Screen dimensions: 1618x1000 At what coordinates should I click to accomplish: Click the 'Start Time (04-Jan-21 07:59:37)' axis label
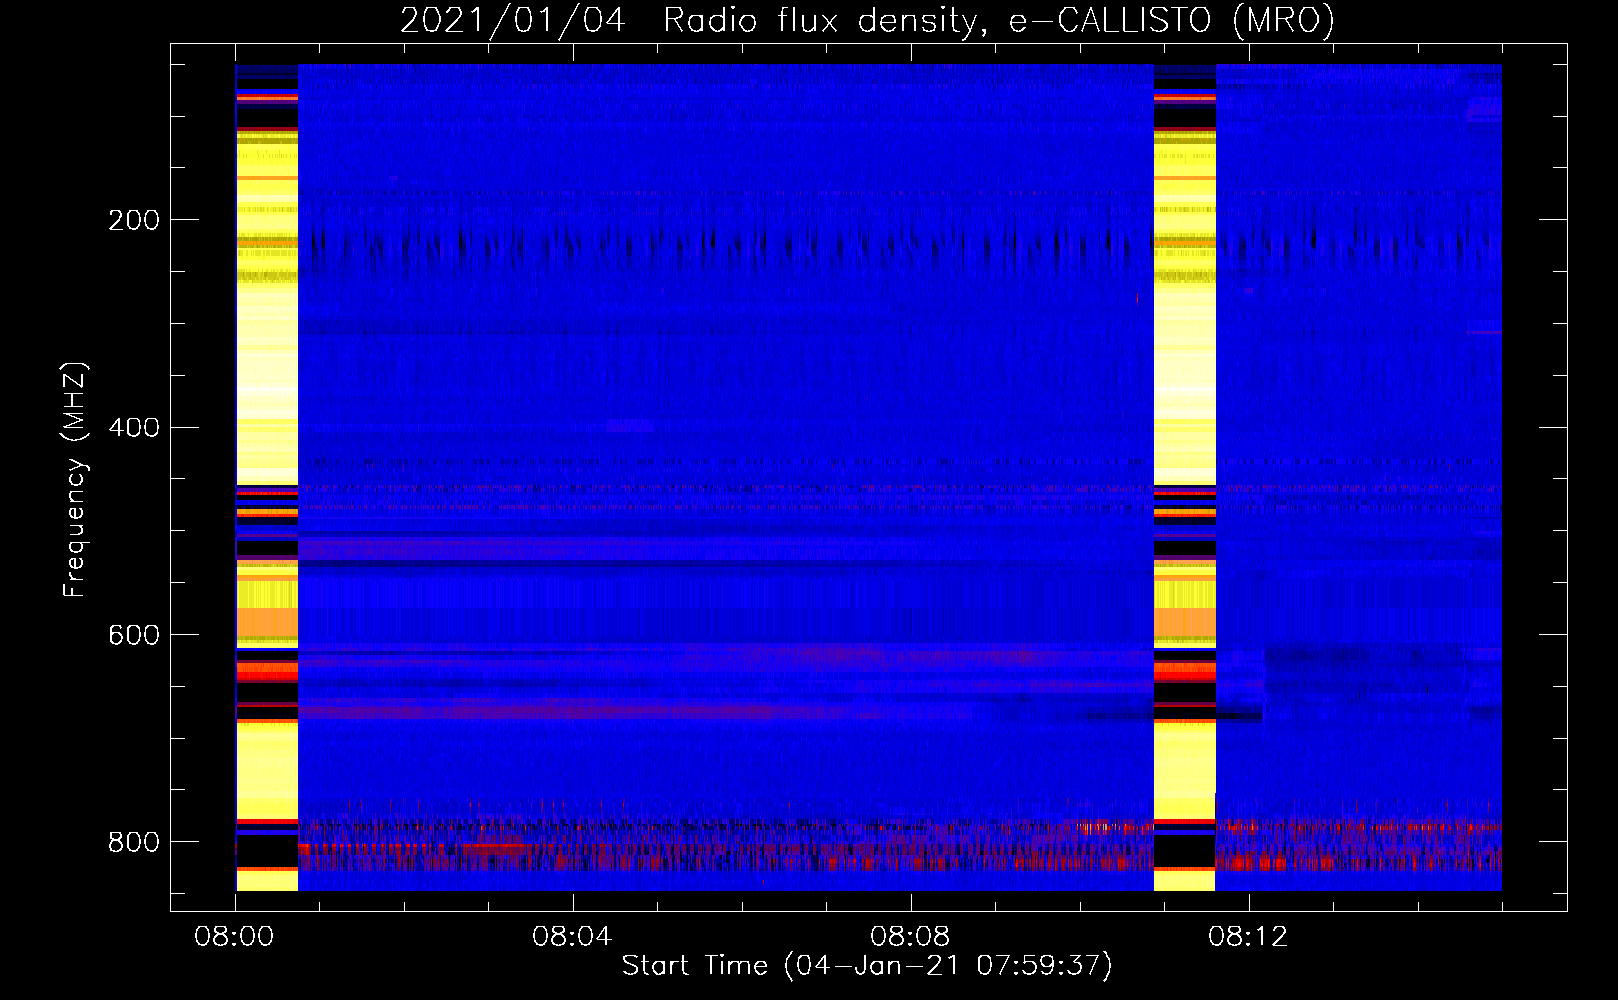click(867, 965)
